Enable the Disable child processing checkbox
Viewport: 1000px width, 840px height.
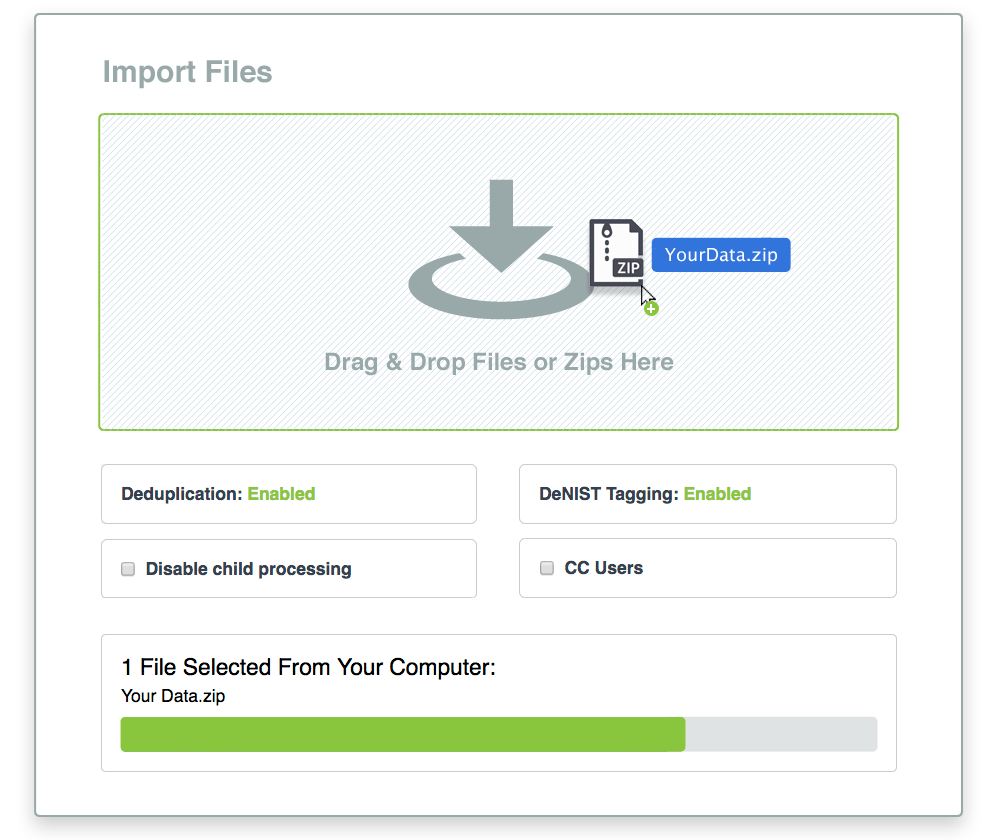tap(128, 568)
